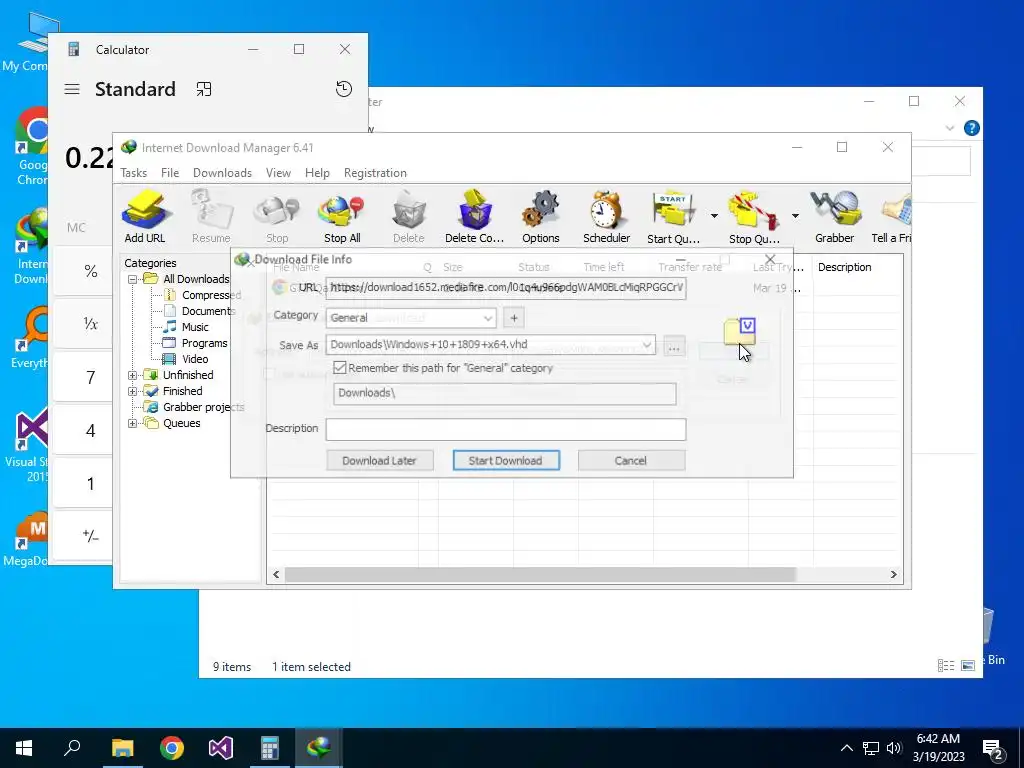1024x768 pixels.
Task: Open the File menu in IDM
Action: [170, 173]
